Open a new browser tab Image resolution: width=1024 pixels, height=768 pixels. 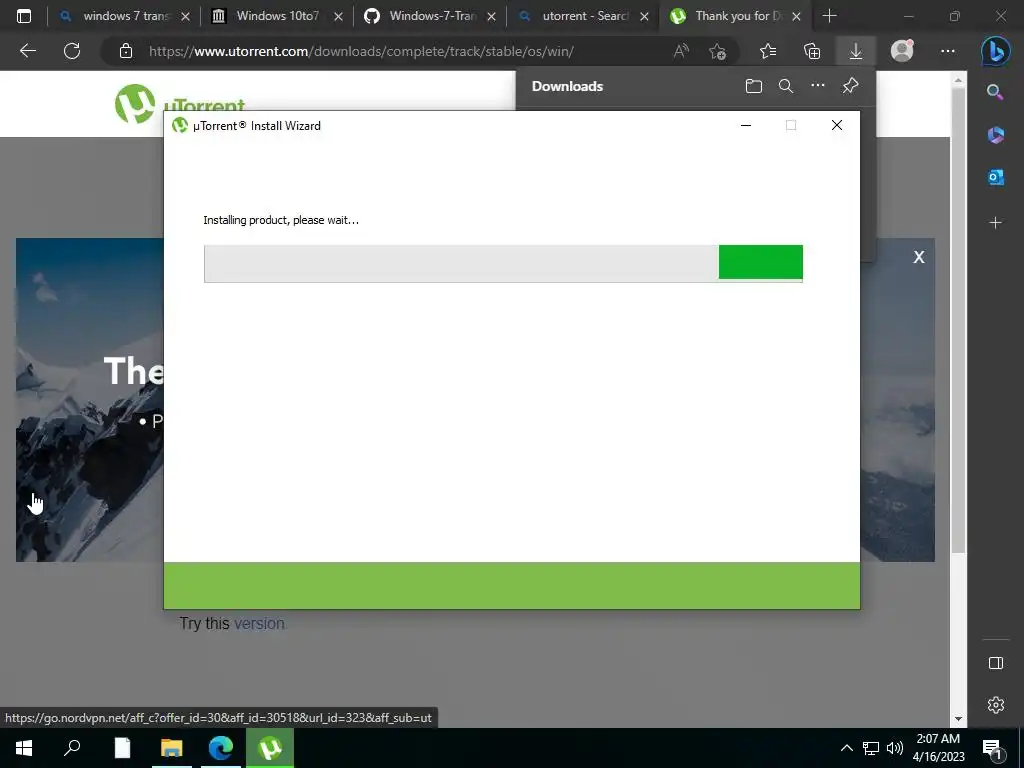tap(829, 16)
